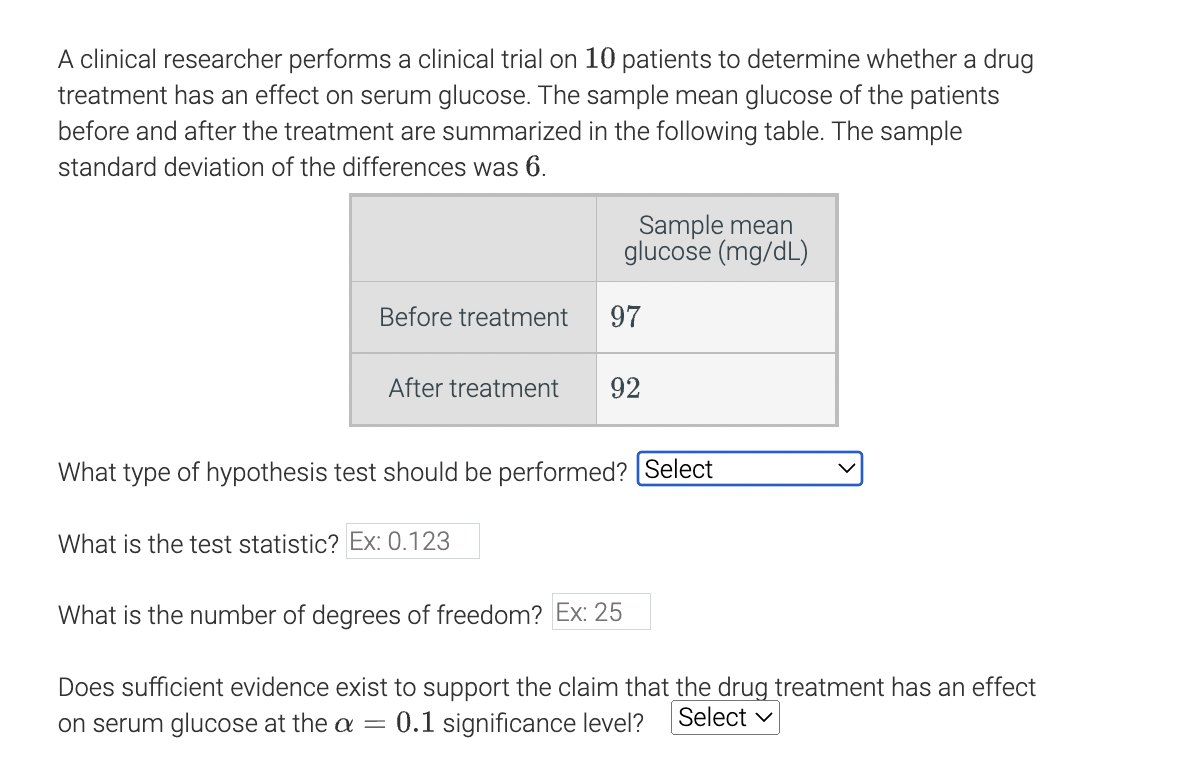Click the Sample mean glucose column header
This screenshot has height=758, width=1184.
tap(715, 238)
